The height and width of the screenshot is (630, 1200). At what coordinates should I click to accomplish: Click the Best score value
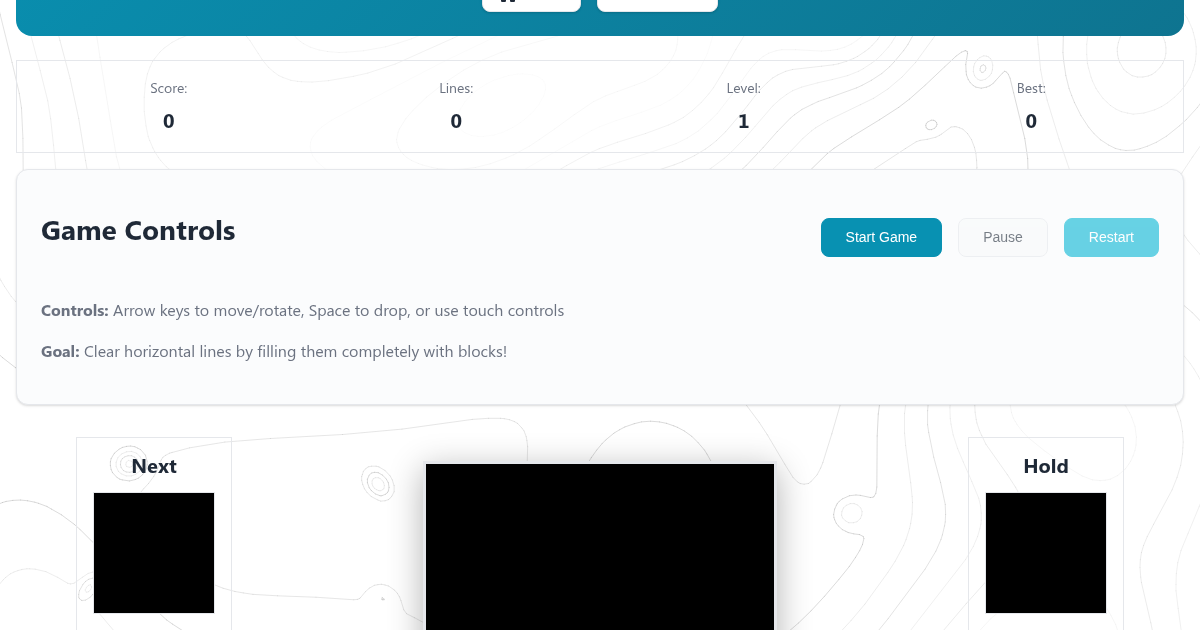[1031, 121]
